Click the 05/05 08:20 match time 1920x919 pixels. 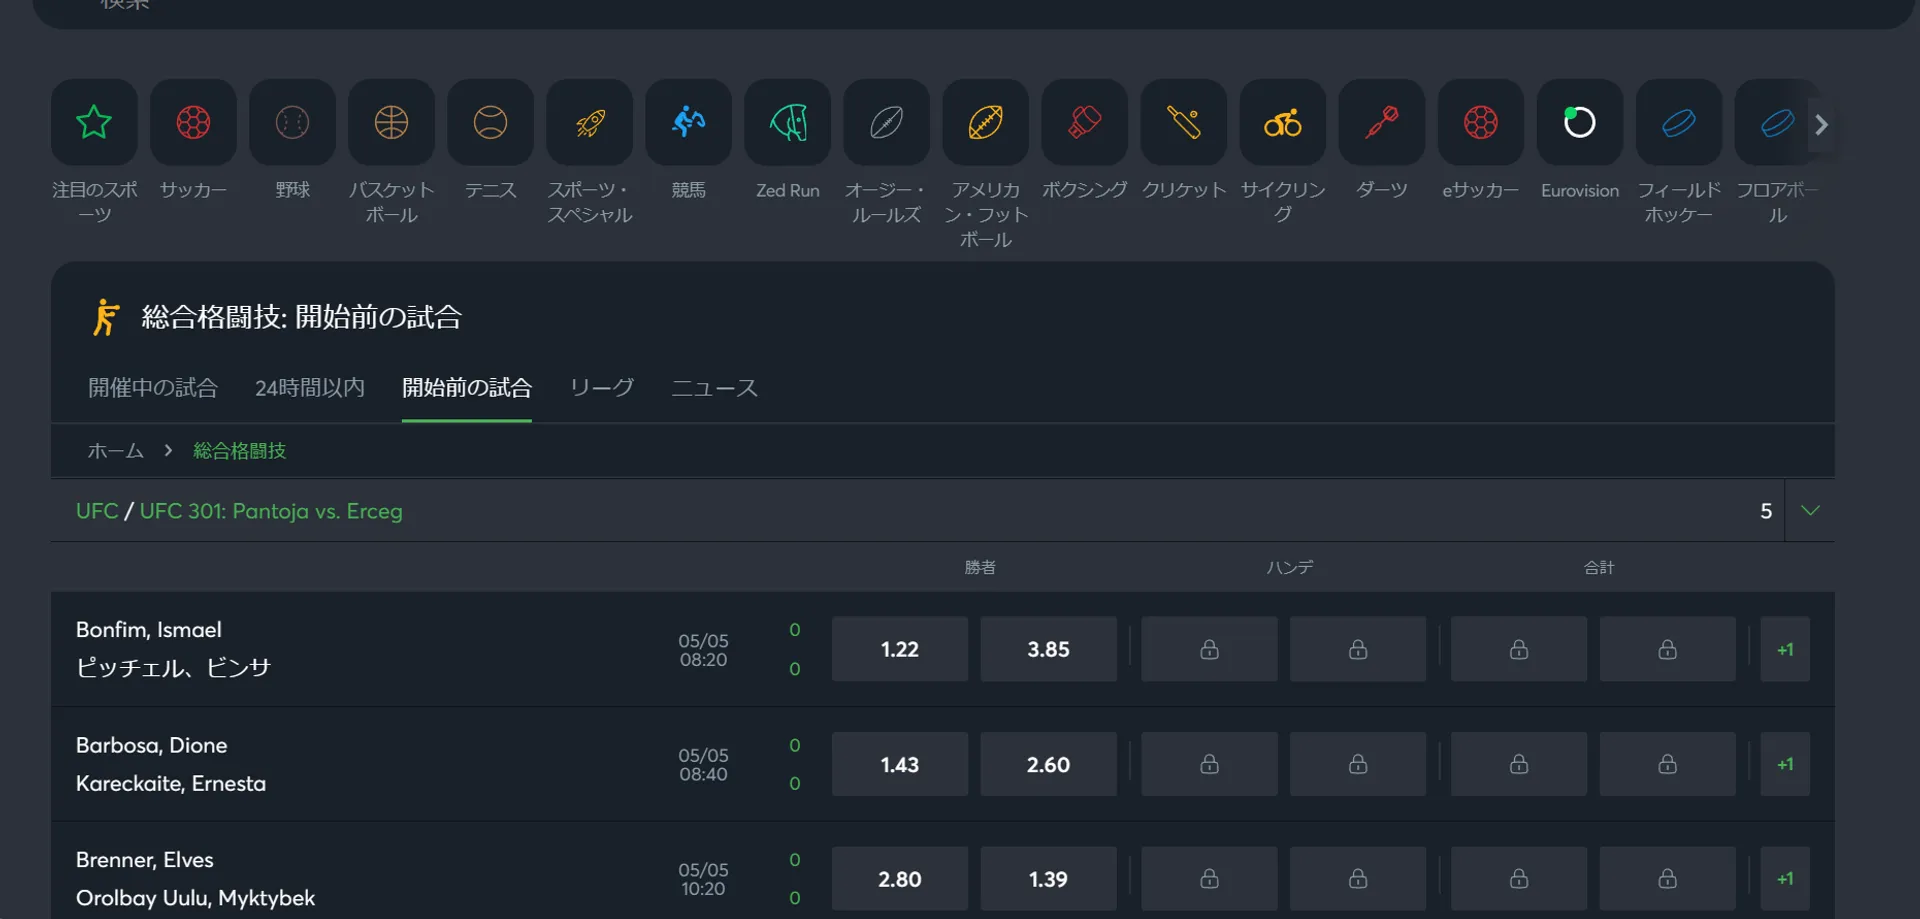[x=704, y=650]
